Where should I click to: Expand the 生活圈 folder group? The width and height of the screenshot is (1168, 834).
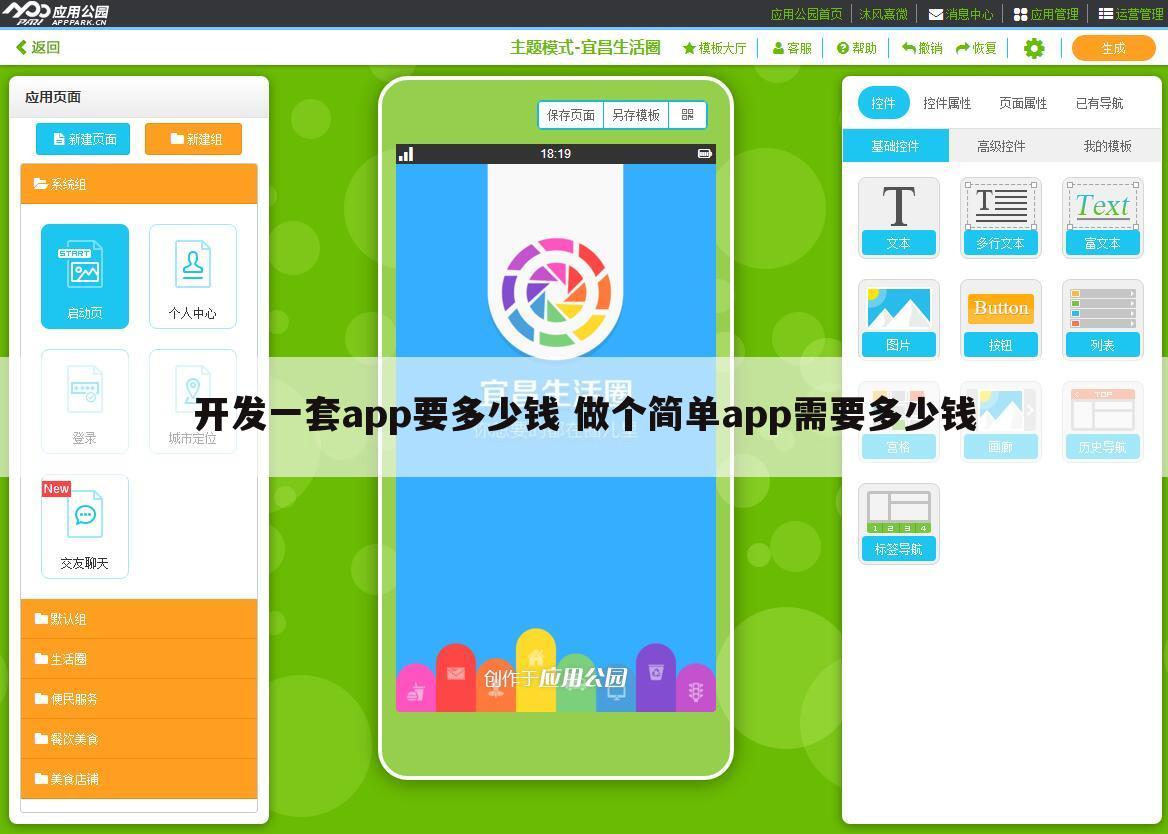pyautogui.click(x=139, y=659)
